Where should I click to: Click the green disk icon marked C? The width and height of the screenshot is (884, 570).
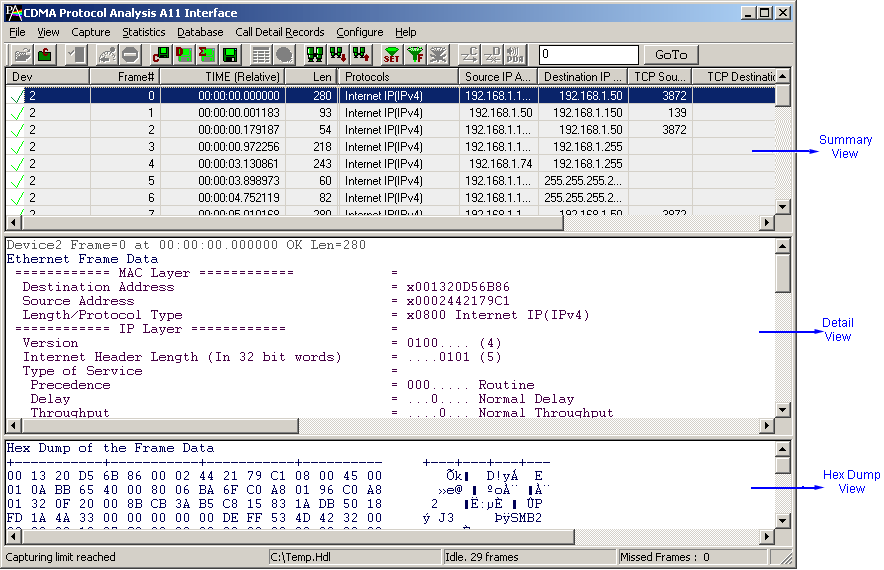click(x=161, y=55)
